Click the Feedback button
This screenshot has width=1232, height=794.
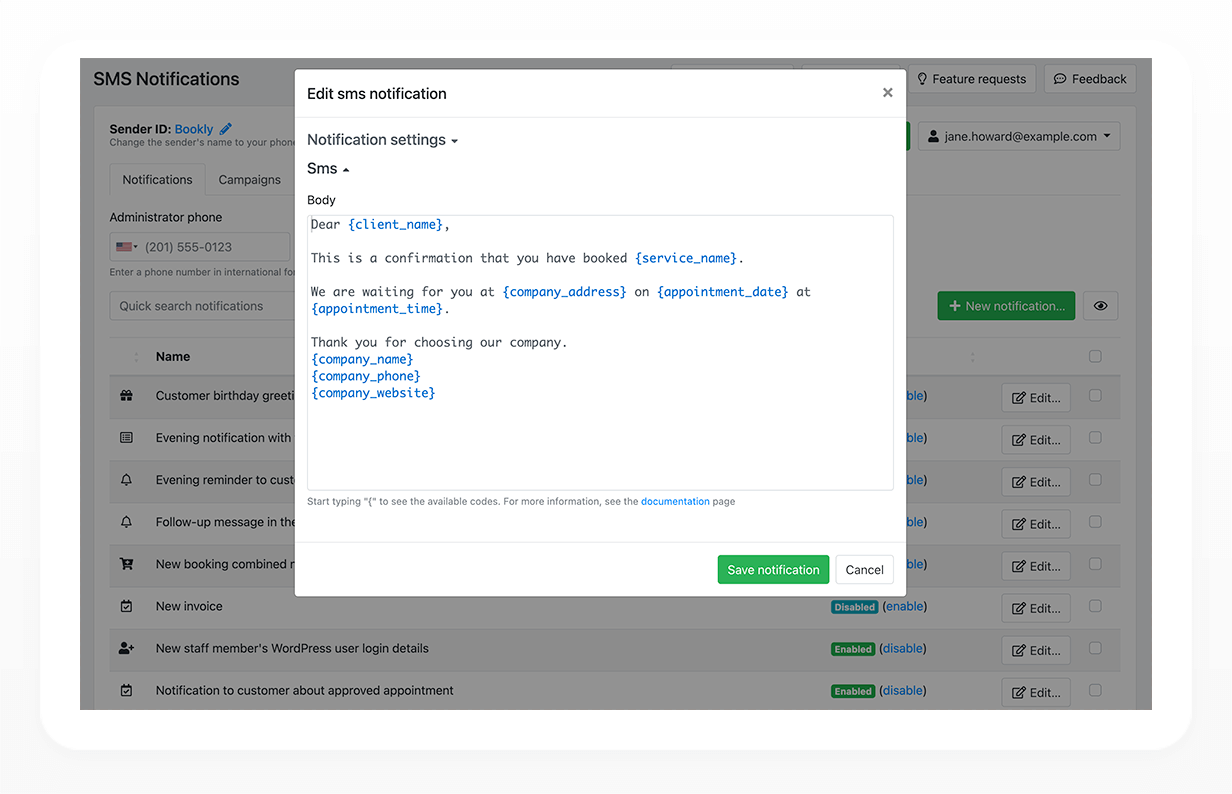pyautogui.click(x=1089, y=79)
